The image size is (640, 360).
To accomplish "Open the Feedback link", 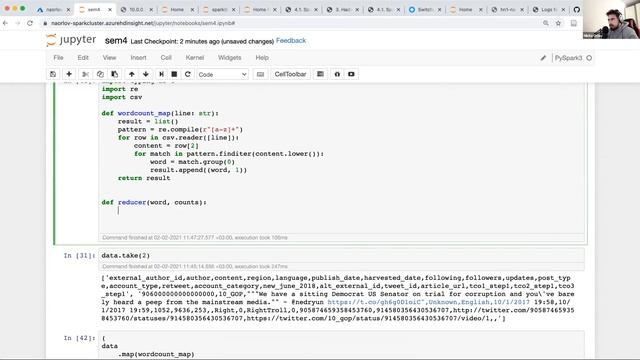I will 291,41.
